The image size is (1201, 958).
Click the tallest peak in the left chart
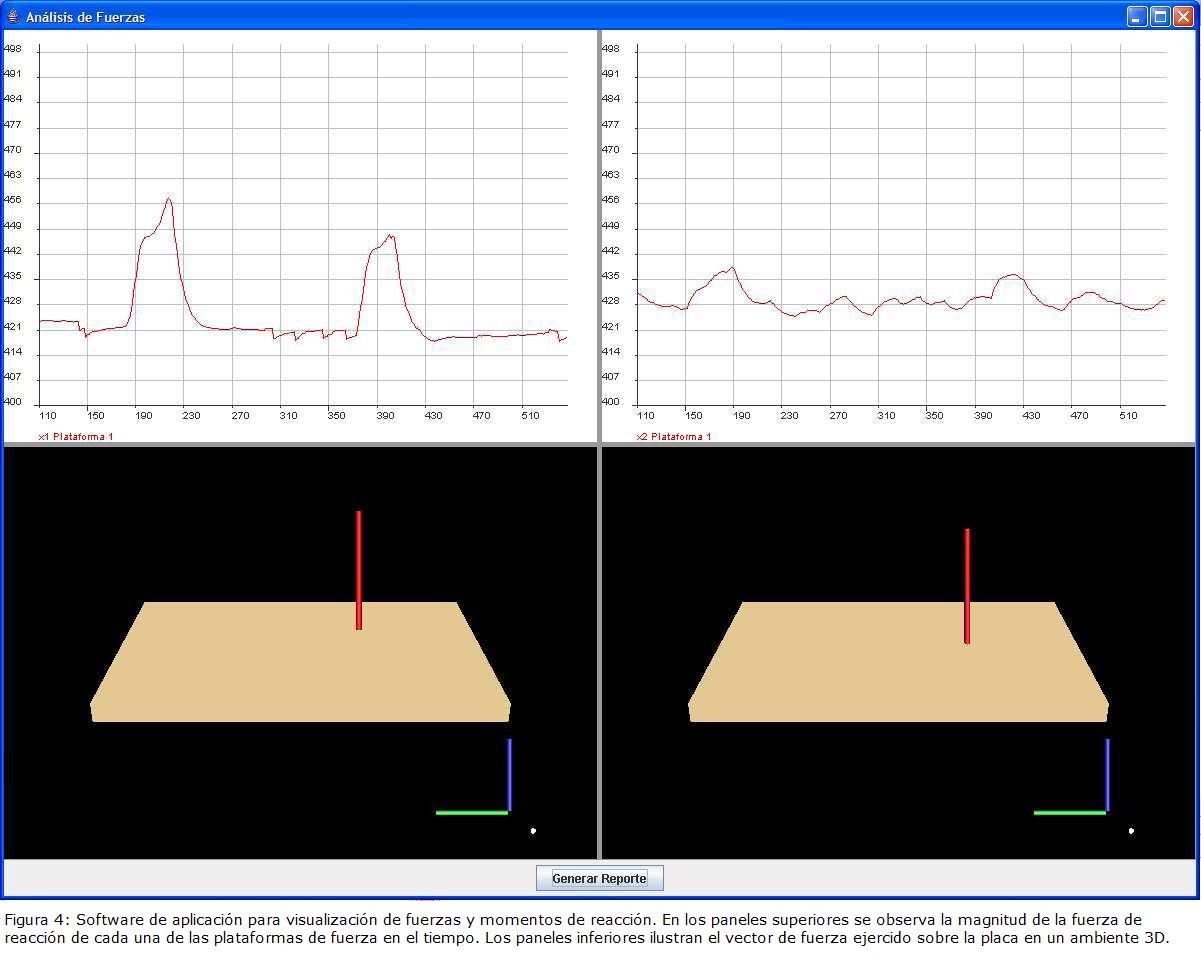click(x=168, y=199)
